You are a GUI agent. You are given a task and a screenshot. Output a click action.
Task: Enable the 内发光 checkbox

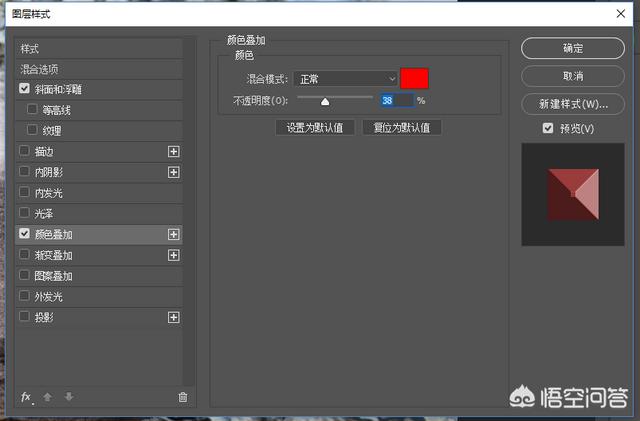(24, 192)
